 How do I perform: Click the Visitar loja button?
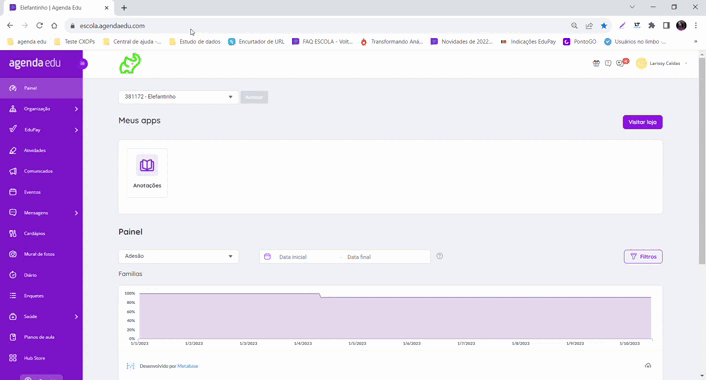(x=643, y=122)
